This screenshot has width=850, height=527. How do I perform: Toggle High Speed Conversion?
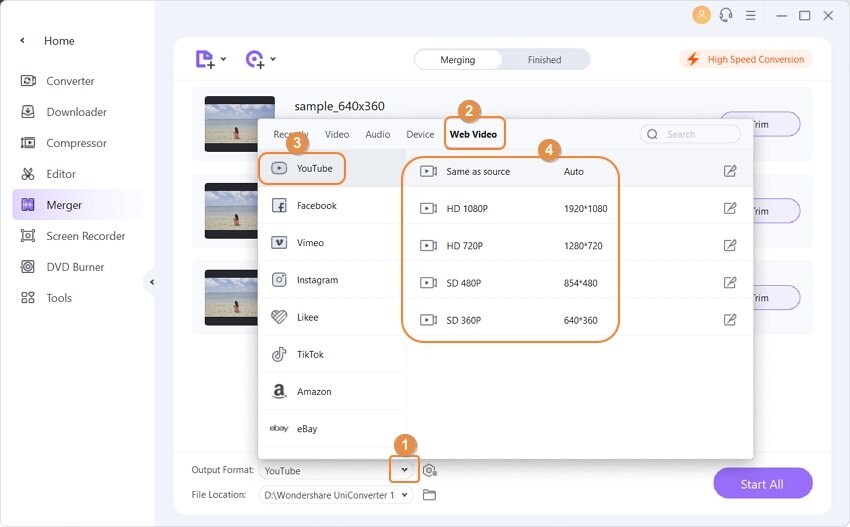(x=745, y=59)
